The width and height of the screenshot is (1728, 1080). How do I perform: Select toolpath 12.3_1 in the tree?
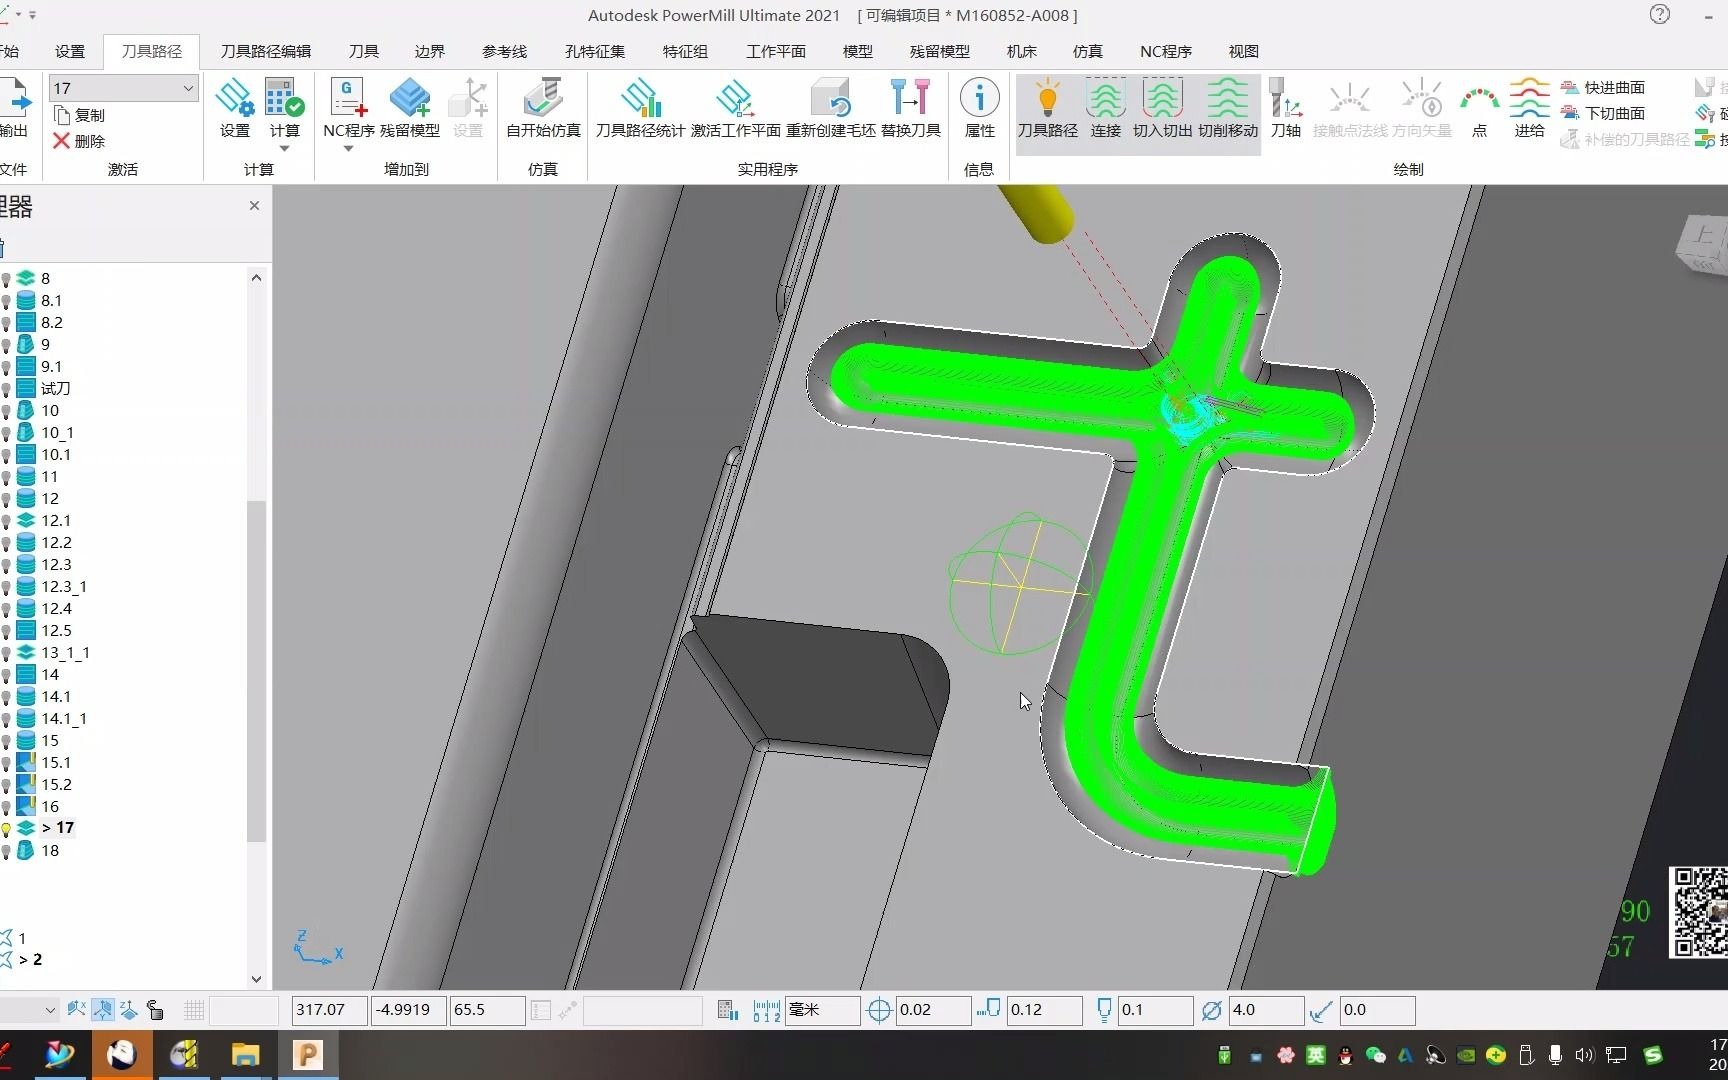(64, 586)
